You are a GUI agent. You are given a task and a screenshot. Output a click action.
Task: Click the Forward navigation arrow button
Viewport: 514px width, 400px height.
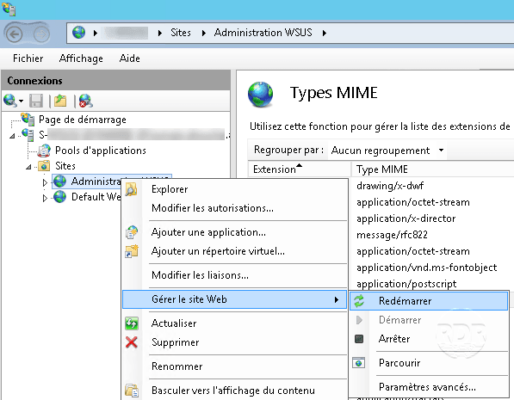pos(41,34)
